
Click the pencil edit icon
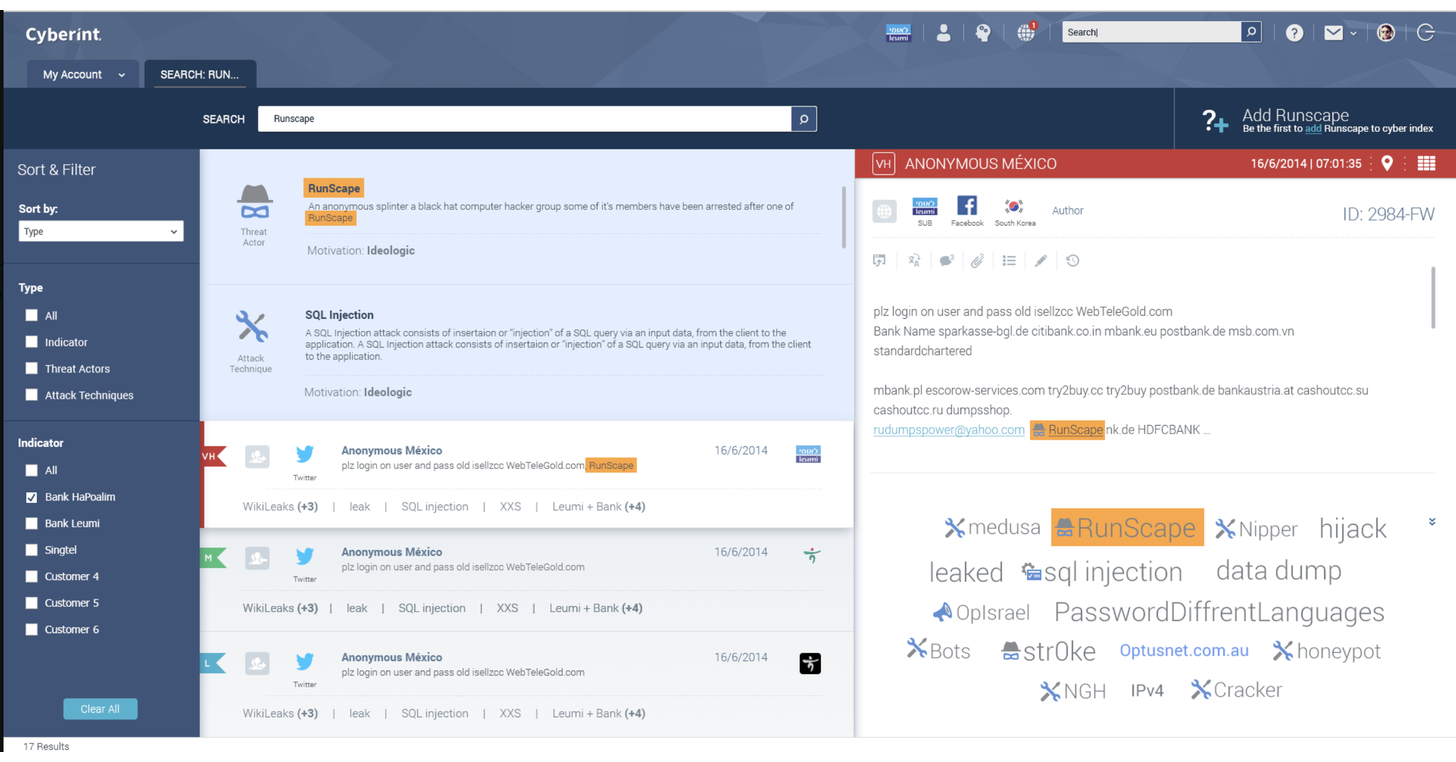[x=1041, y=261]
